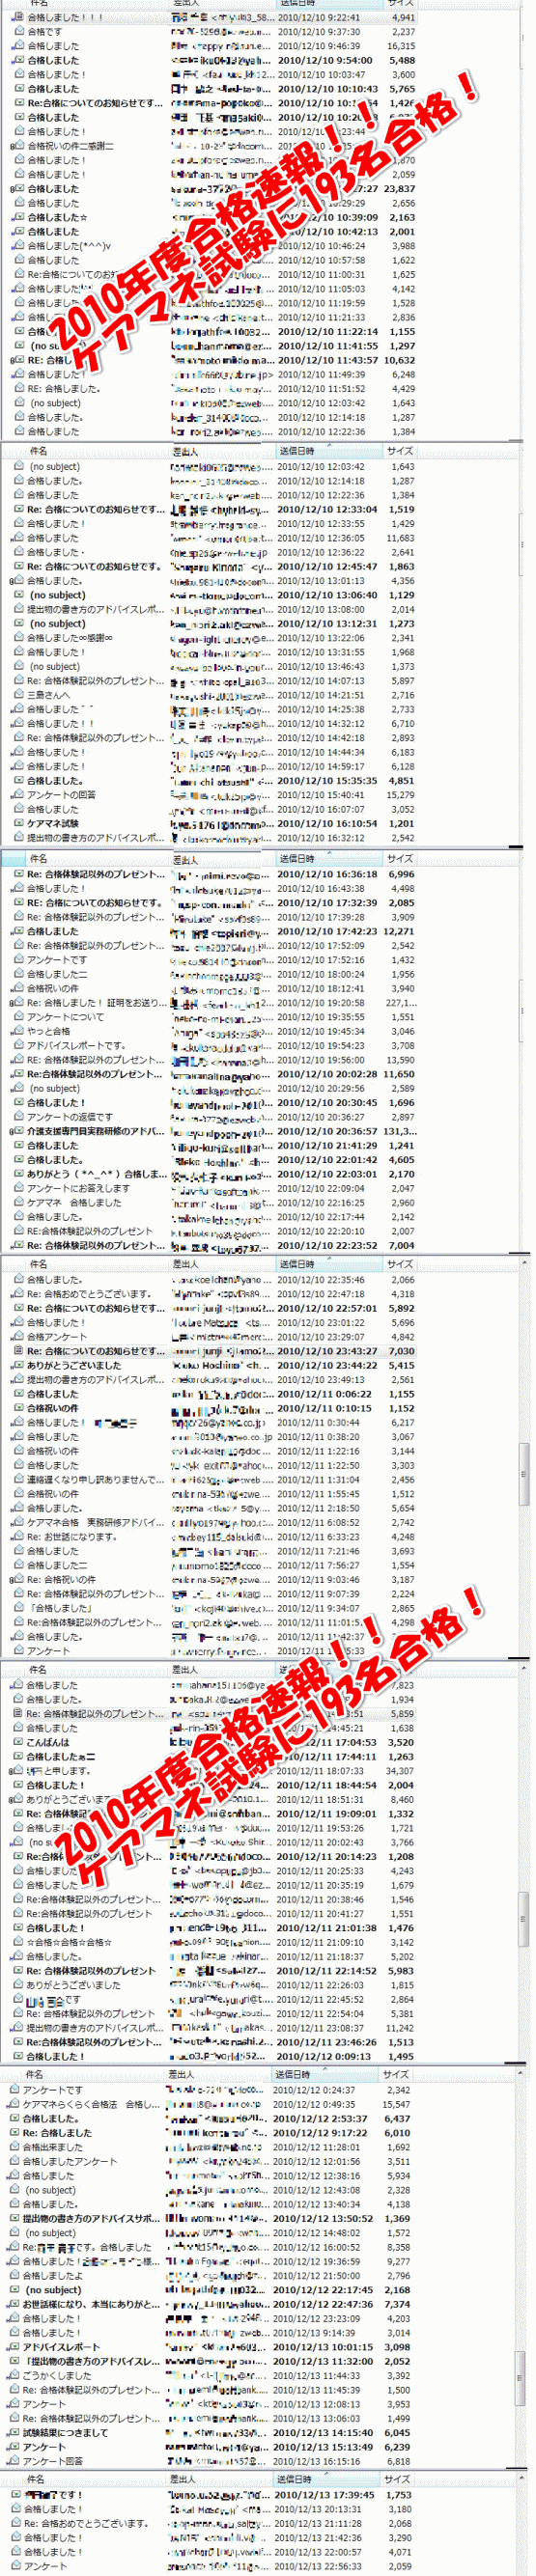Click envelope icon of 'アンケートの返信です' email
The height and width of the screenshot is (2576, 536).
click(x=18, y=1117)
